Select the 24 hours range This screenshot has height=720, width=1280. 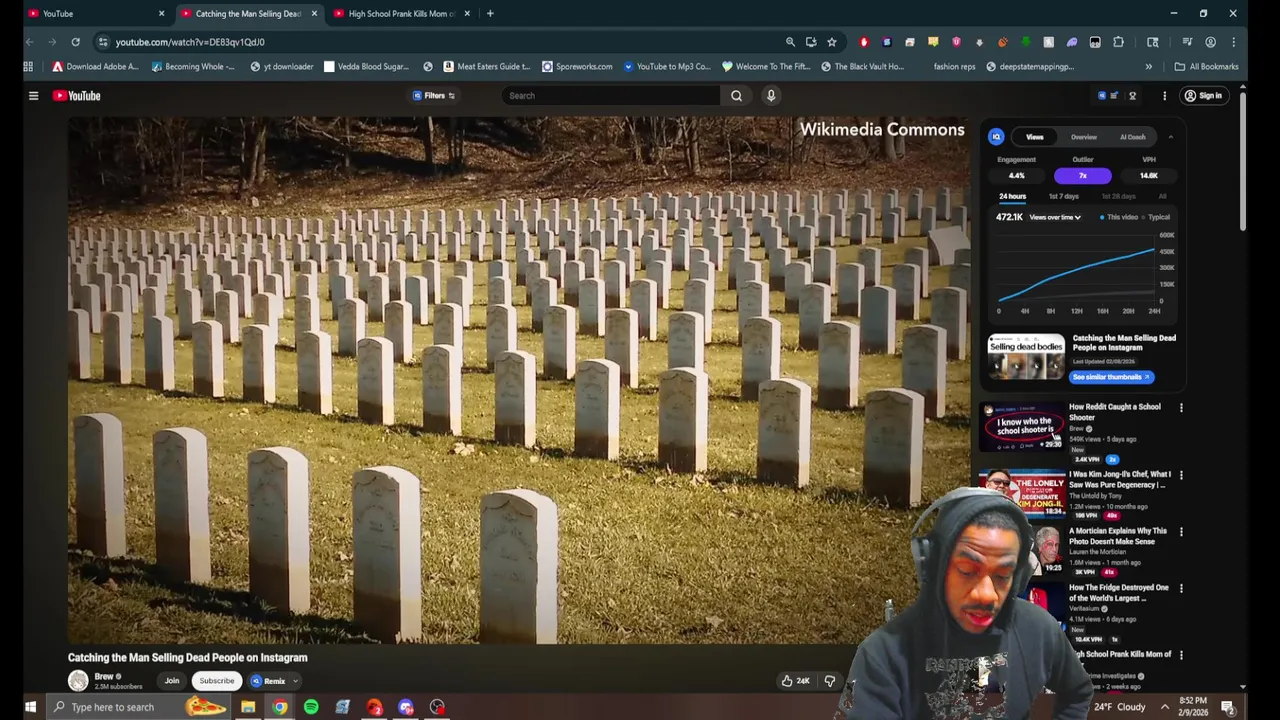[x=1012, y=197]
